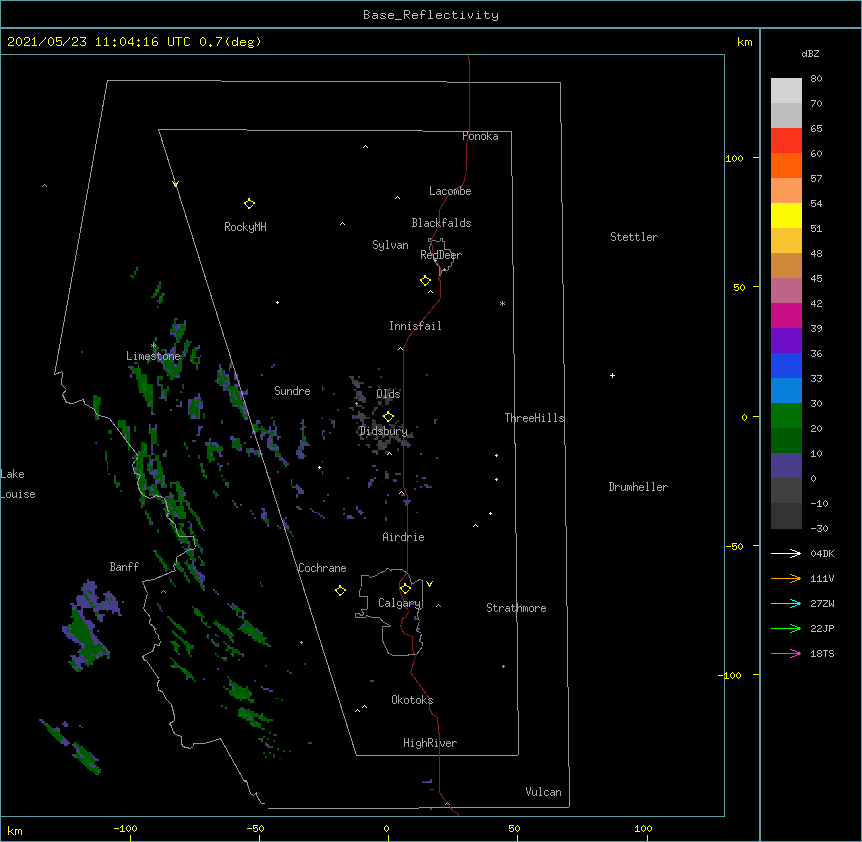
Task: Pick the slate 10-0 dBZ color swatch
Action: (x=786, y=466)
